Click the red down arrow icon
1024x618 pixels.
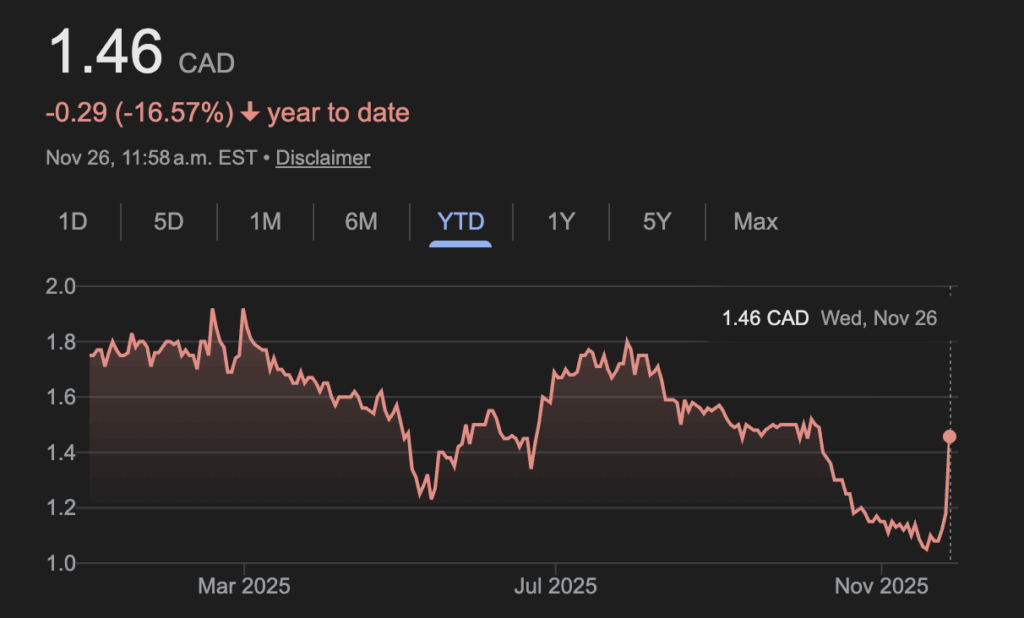tap(250, 113)
